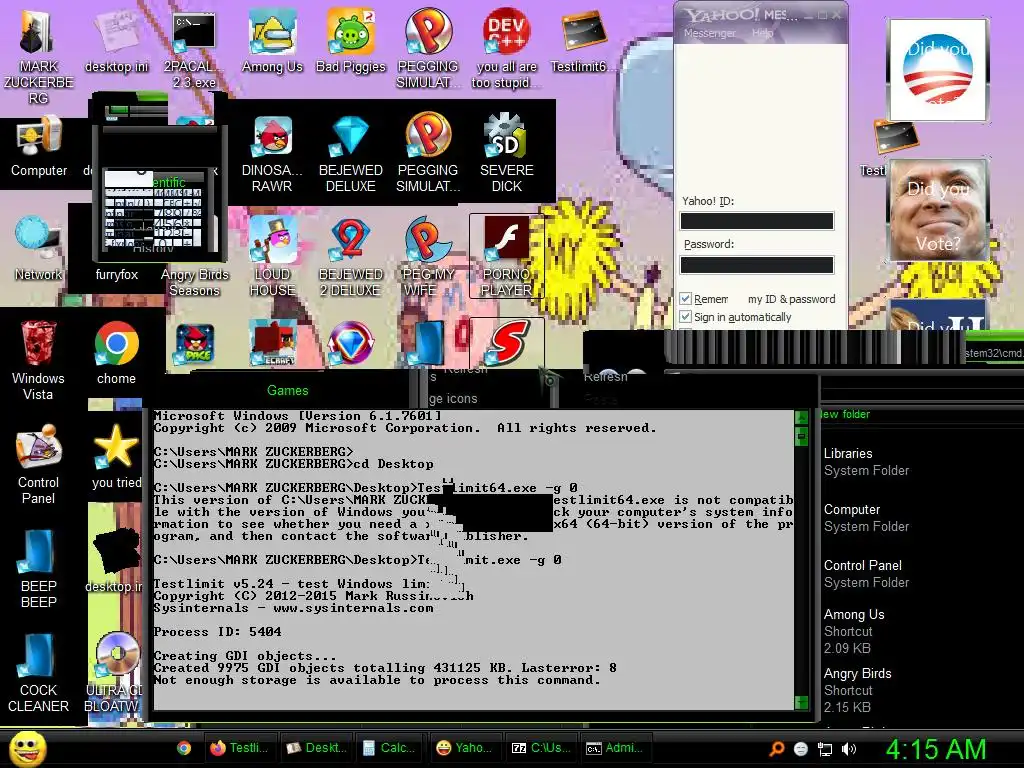Viewport: 1024px width, 768px height.
Task: Switch to the Yaho... taskbar button
Action: click(464, 748)
